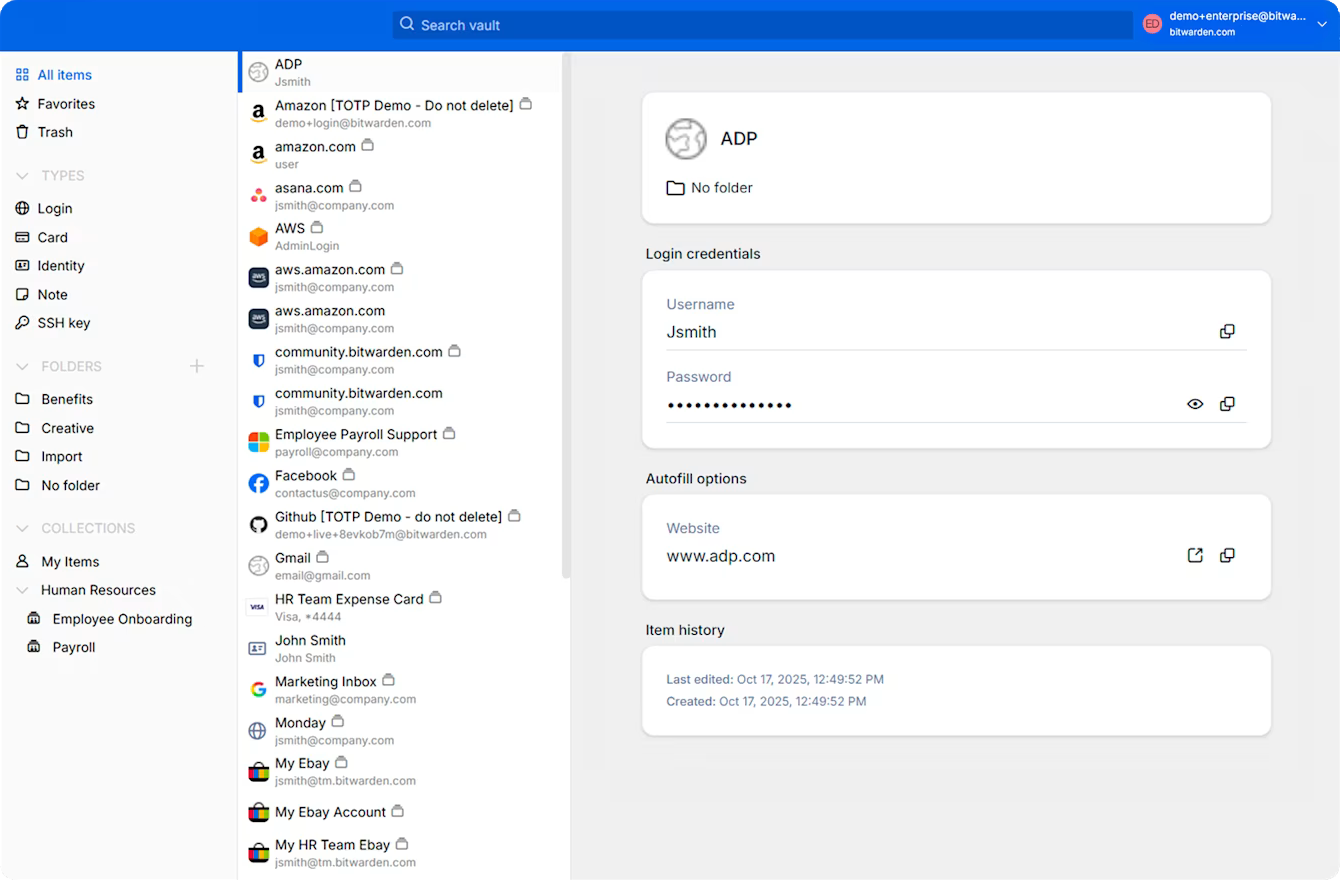Reveal the hidden password with the eye icon
This screenshot has height=880, width=1340.
pos(1195,404)
